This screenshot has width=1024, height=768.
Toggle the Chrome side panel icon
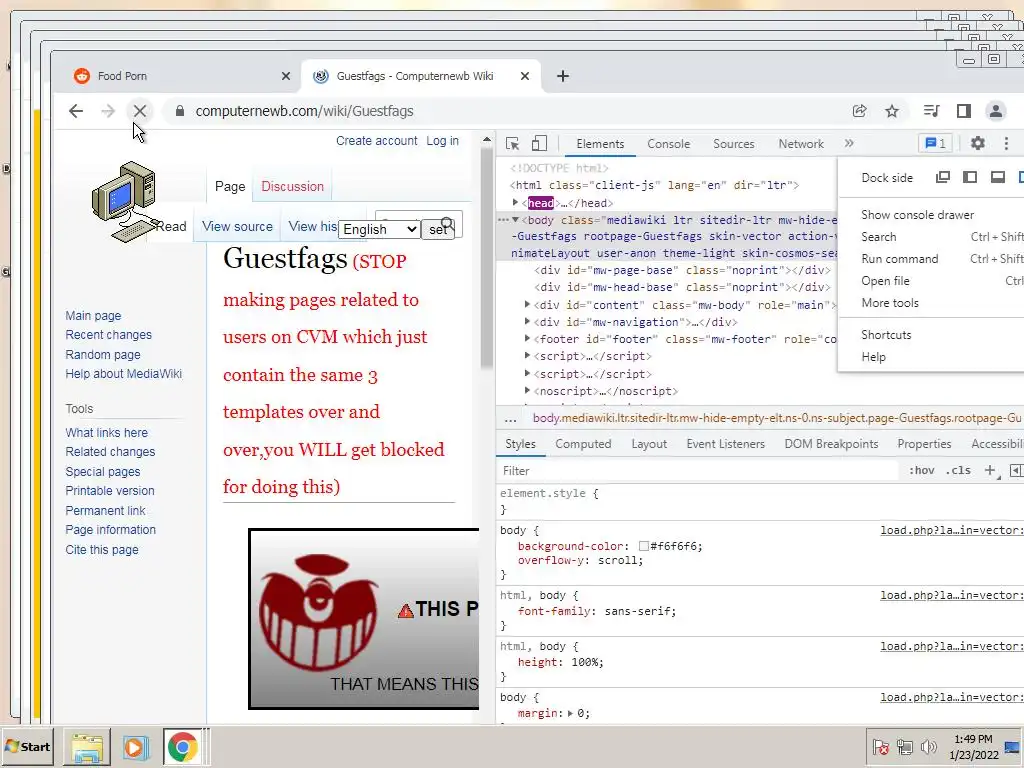963,111
